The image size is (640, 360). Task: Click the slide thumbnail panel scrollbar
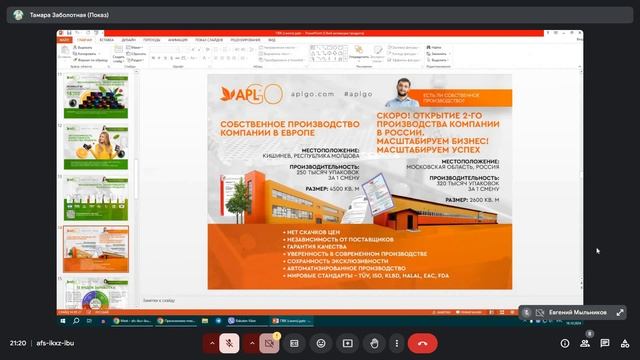(x=136, y=180)
